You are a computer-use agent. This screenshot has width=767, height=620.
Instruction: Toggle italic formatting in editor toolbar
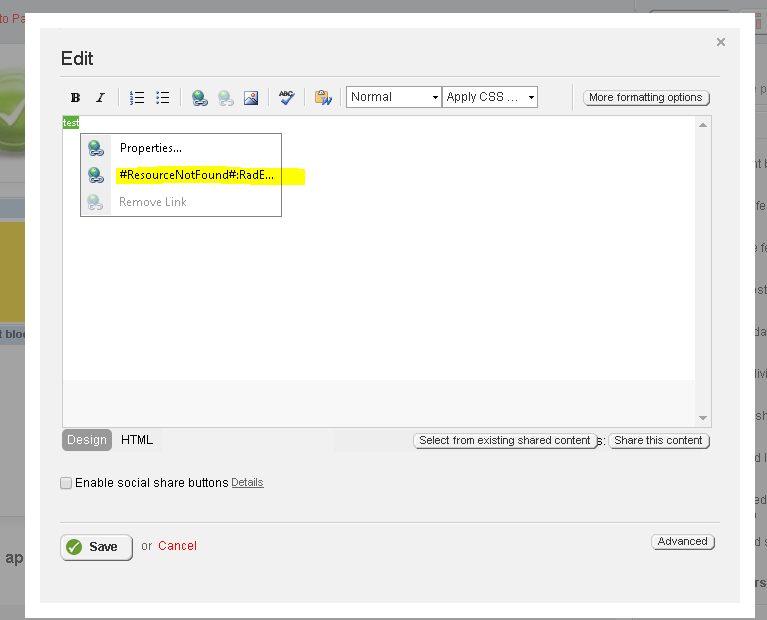click(x=101, y=97)
